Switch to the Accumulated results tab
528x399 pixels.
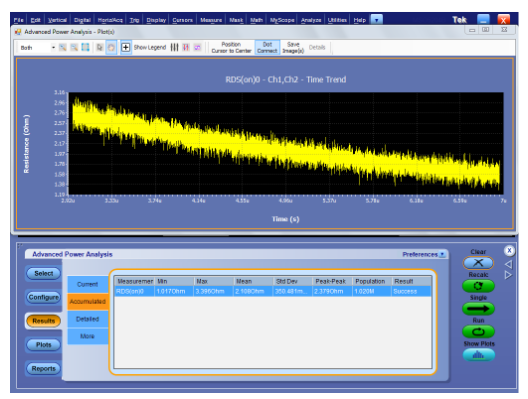click(88, 301)
